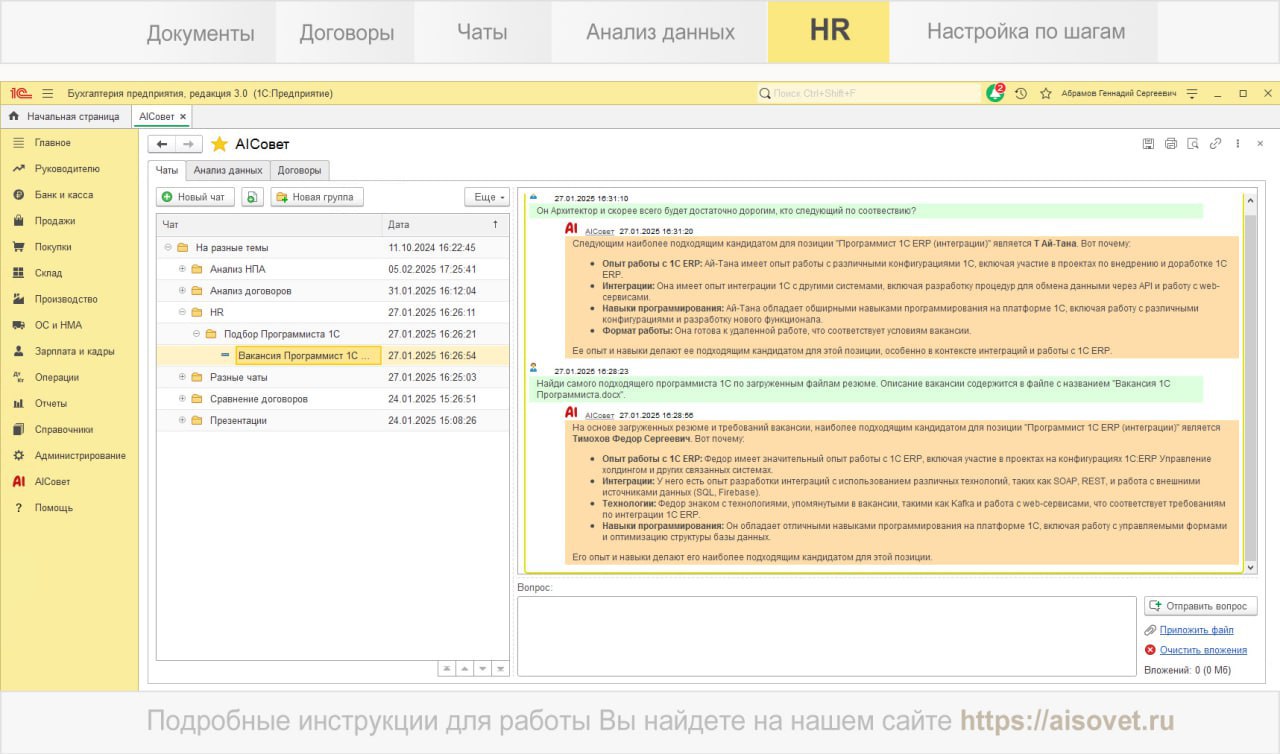The width and height of the screenshot is (1280, 754).
Task: Collapse the HR folder
Action: (182, 312)
